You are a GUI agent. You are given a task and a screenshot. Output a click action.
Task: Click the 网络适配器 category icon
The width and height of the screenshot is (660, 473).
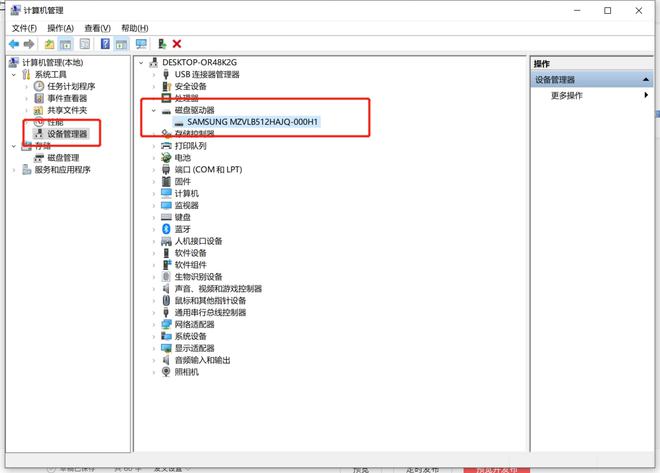[x=167, y=324]
